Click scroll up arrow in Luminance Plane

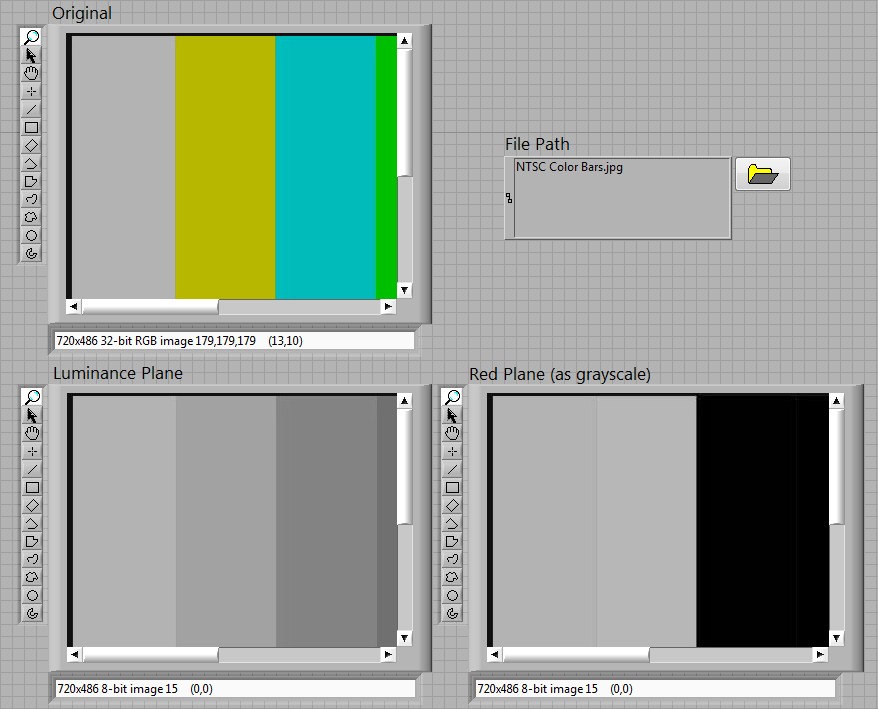click(405, 400)
